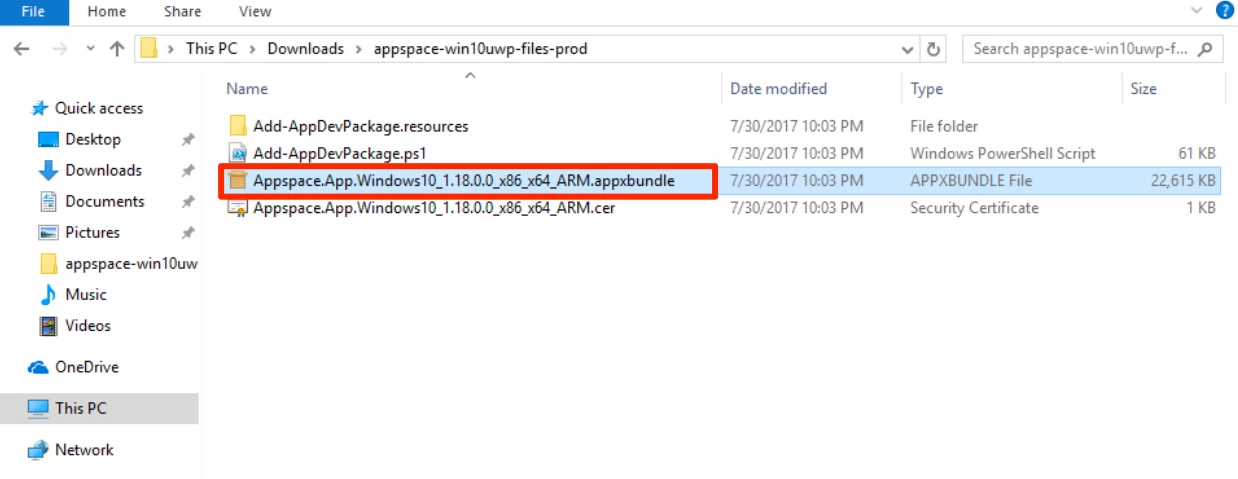Select This PC in the navigation pane
The width and height of the screenshot is (1238, 479).
pyautogui.click(x=81, y=408)
